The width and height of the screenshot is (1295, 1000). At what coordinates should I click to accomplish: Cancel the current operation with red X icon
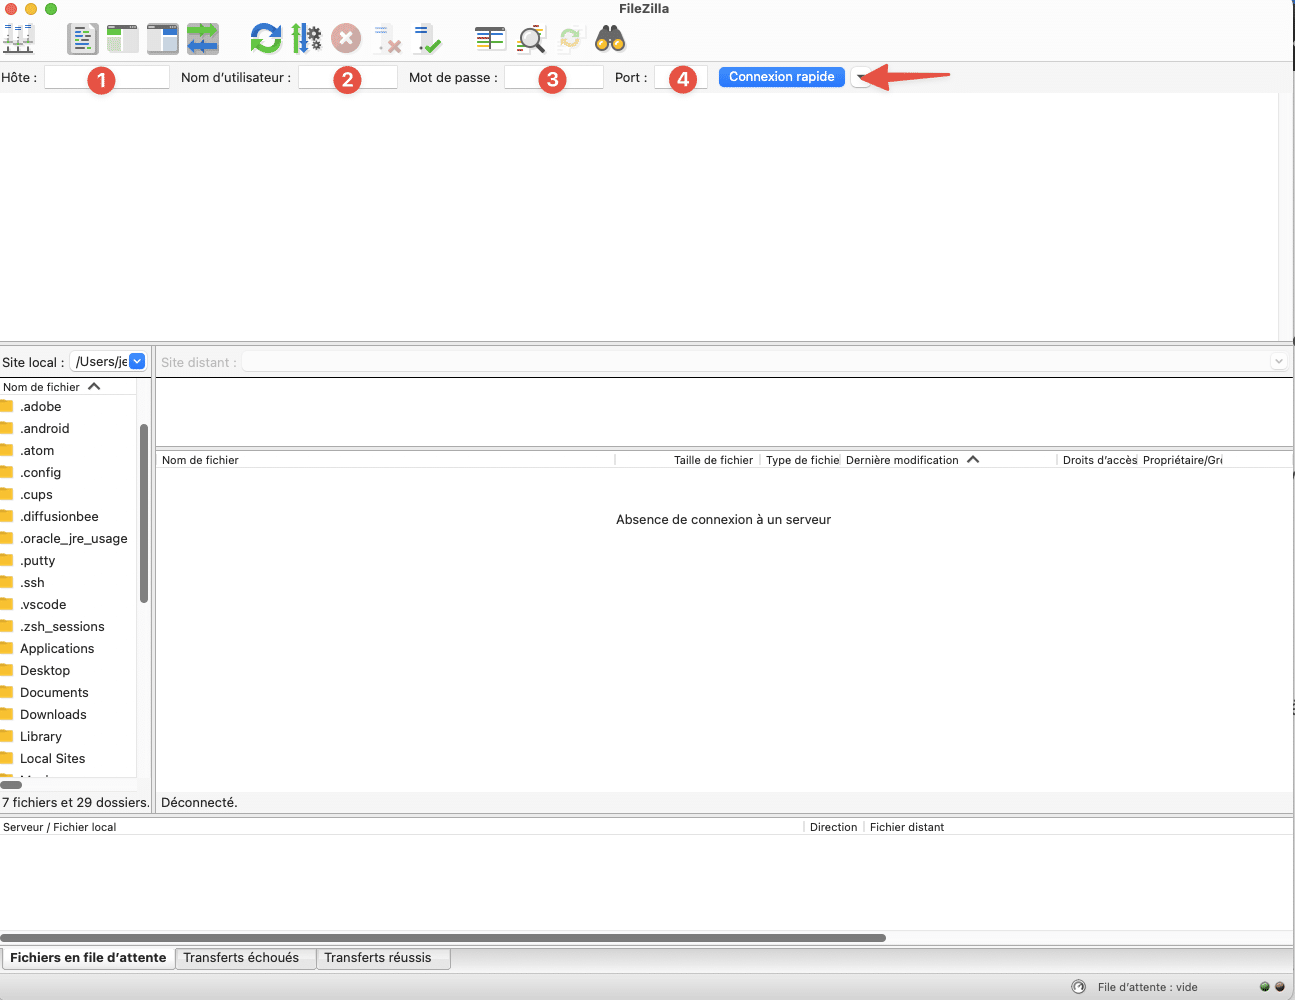pos(346,39)
